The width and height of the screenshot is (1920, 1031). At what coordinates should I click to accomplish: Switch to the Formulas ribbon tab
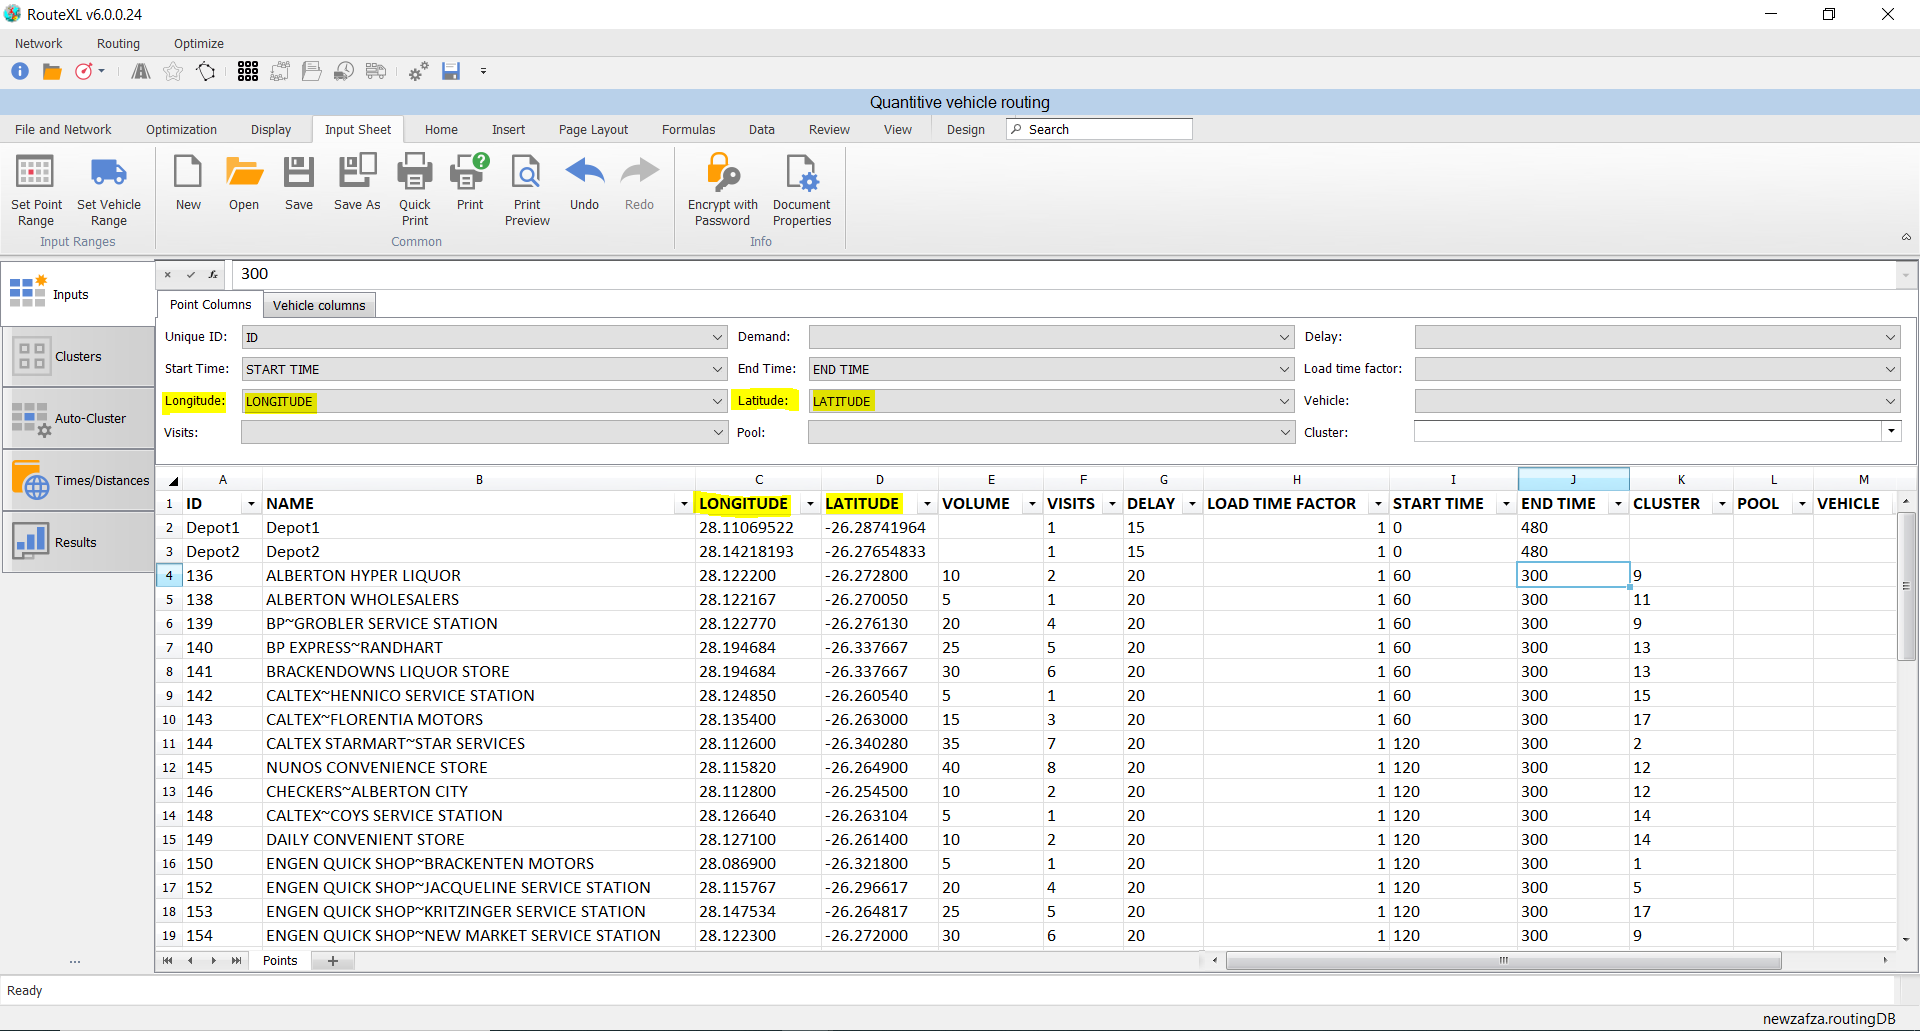pyautogui.click(x=689, y=129)
